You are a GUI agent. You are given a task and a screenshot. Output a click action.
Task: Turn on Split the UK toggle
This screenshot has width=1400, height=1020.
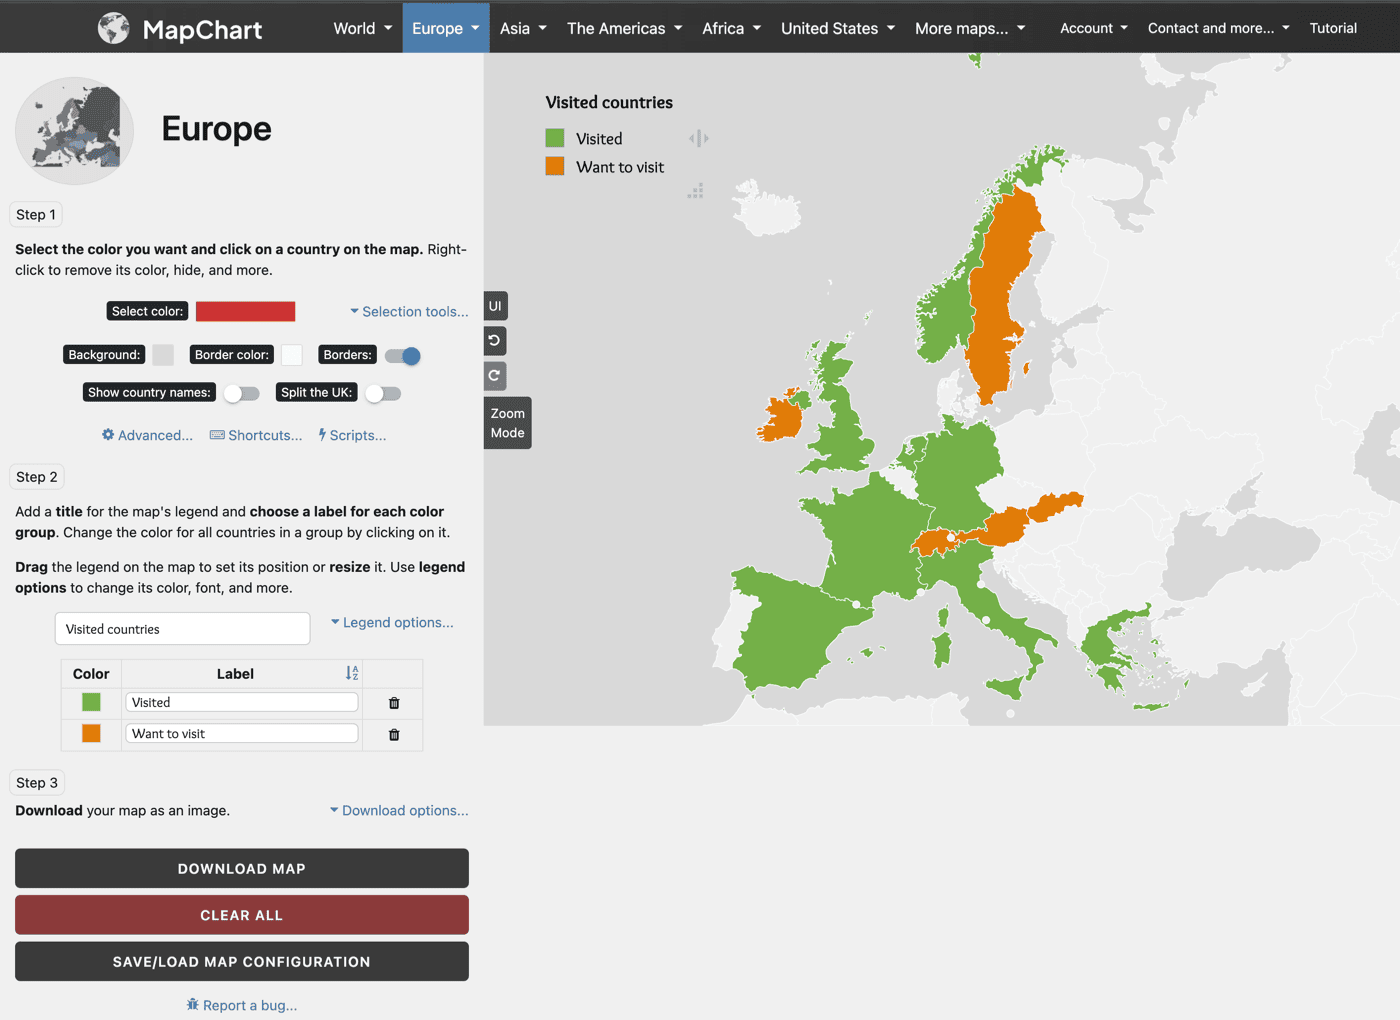tap(383, 393)
